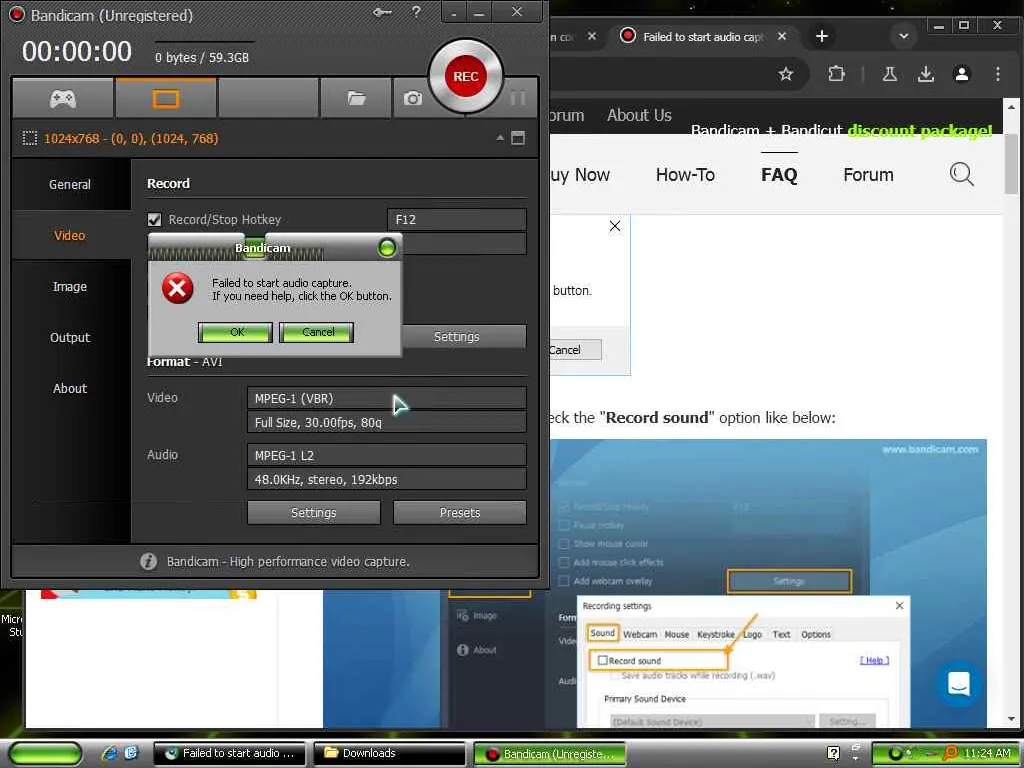Search the Bandicam website with magnifier icon
The image size is (1024, 768).
click(x=961, y=174)
